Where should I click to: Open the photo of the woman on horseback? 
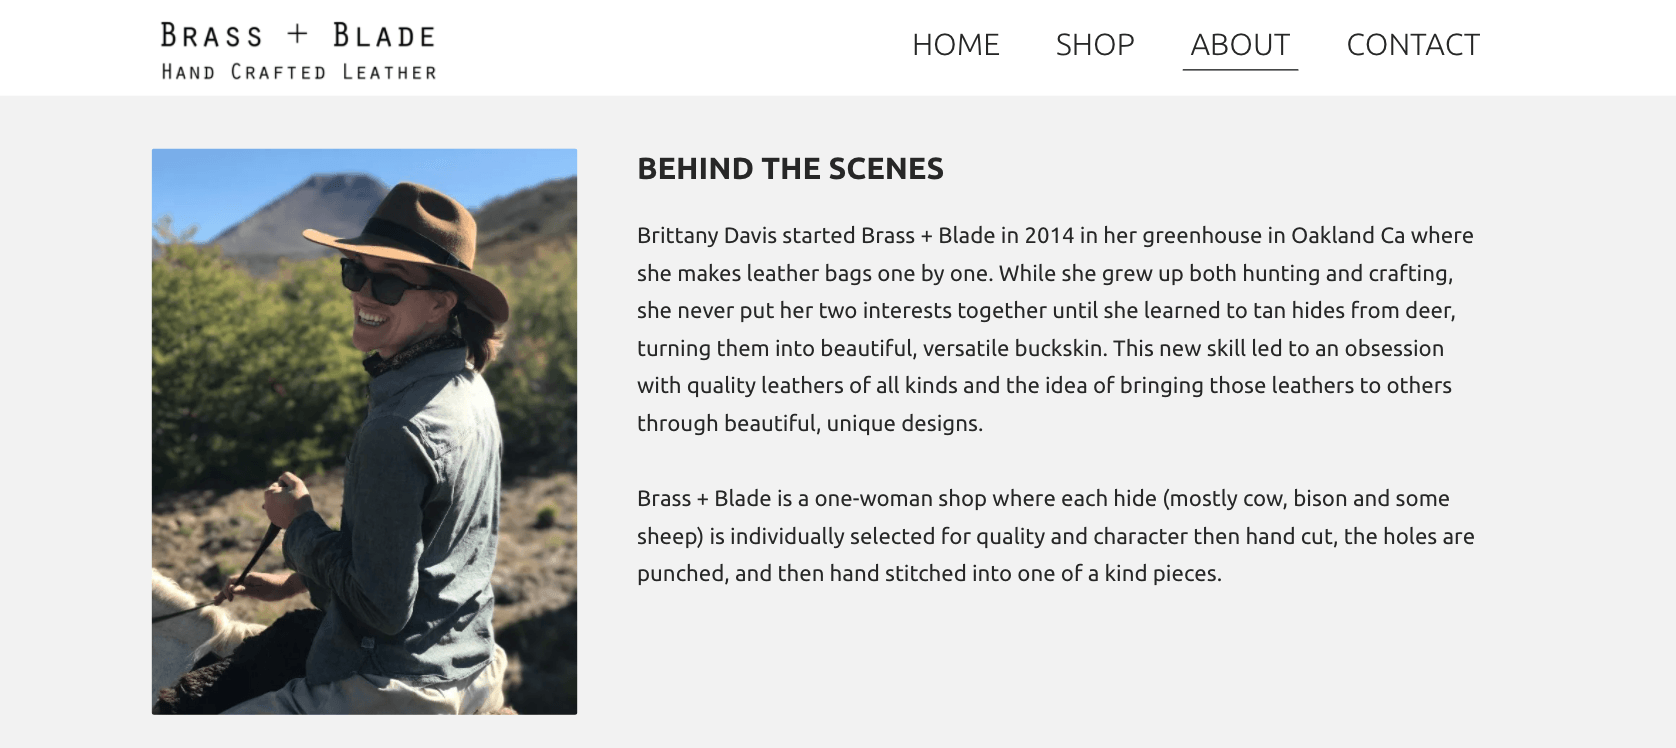pyautogui.click(x=364, y=431)
